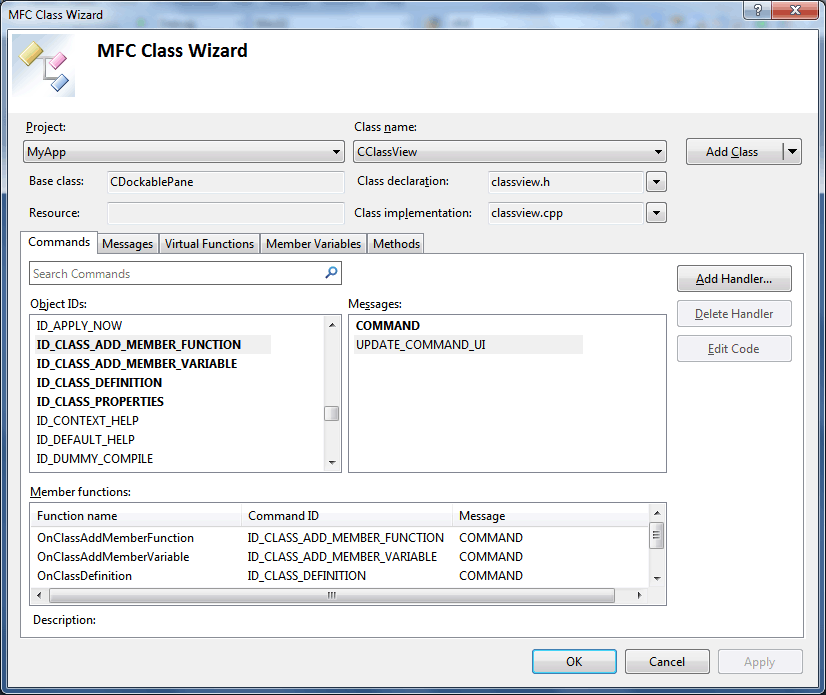Go to the Methods tab
This screenshot has width=826, height=695.
pyautogui.click(x=396, y=243)
